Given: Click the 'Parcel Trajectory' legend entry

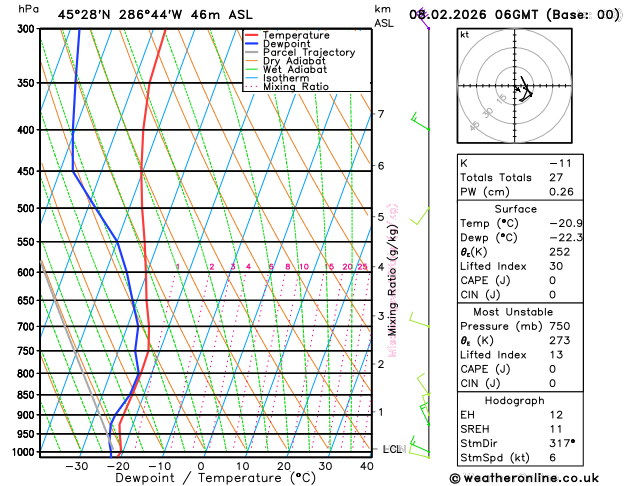Looking at the screenshot, I should 309,53.
